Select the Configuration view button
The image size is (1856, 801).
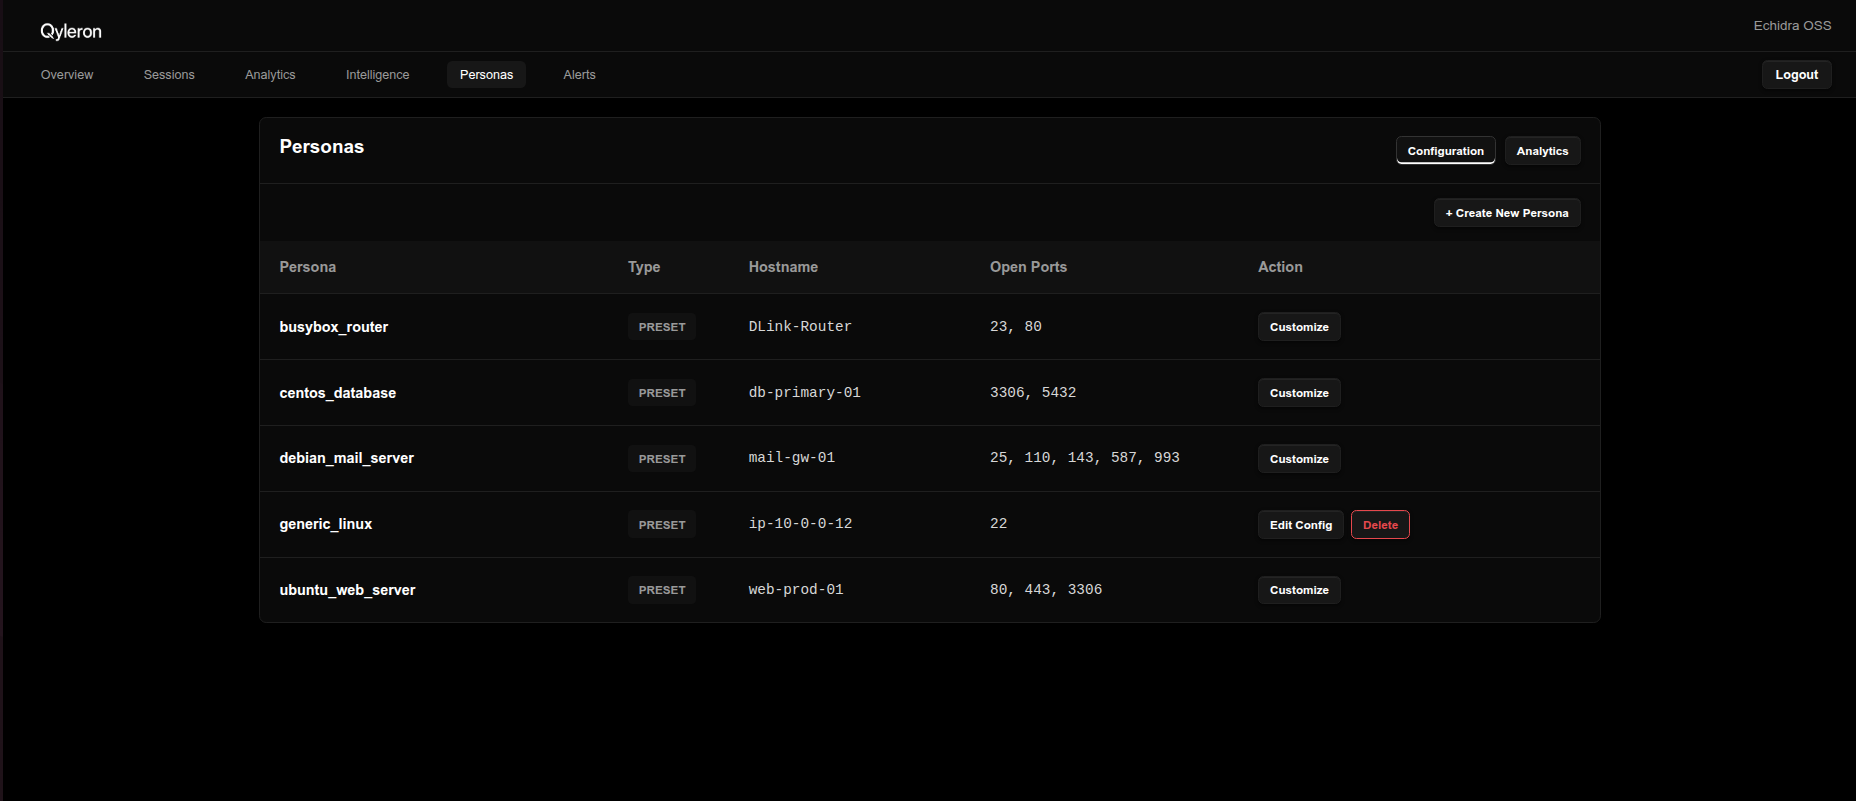pyautogui.click(x=1445, y=151)
